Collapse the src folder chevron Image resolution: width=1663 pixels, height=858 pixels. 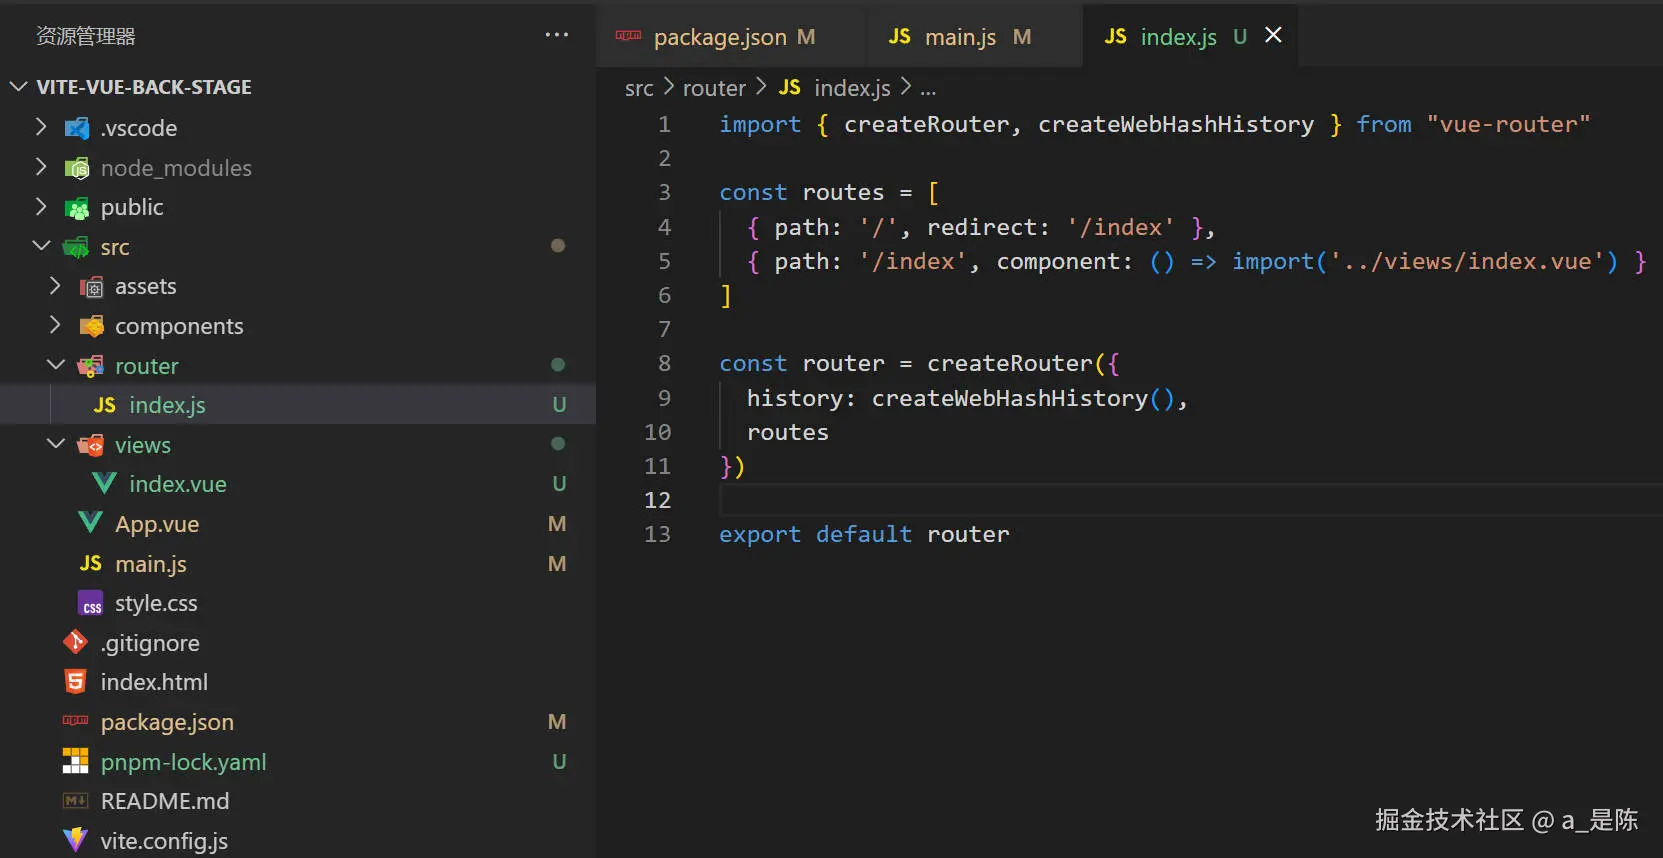[x=41, y=246]
